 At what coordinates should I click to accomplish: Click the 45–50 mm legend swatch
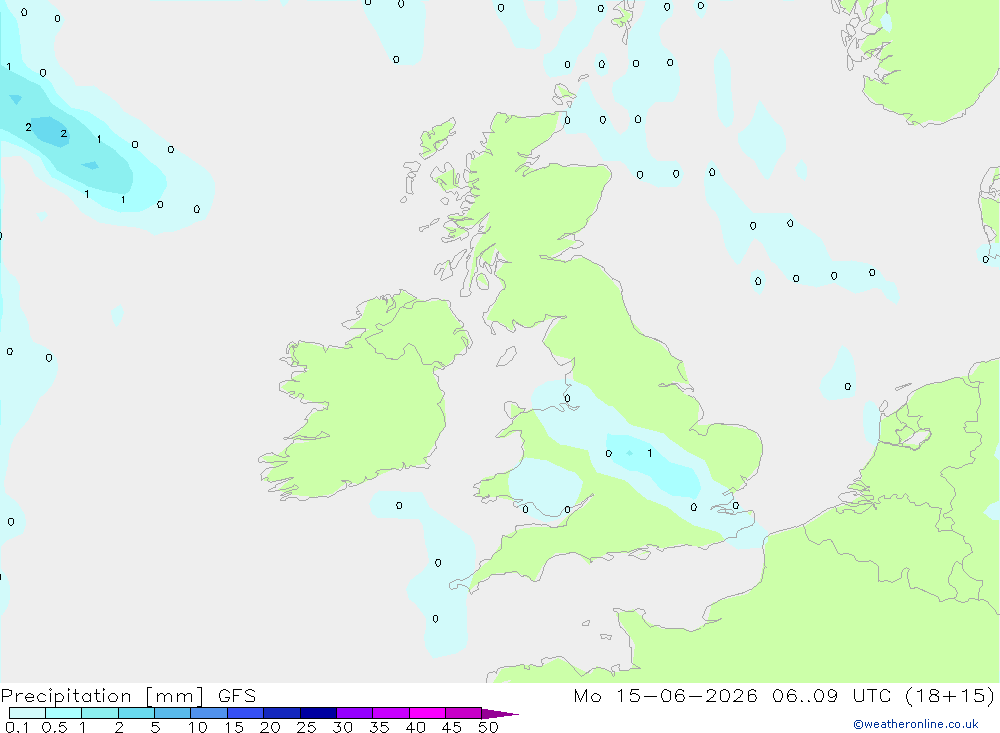click(x=464, y=713)
